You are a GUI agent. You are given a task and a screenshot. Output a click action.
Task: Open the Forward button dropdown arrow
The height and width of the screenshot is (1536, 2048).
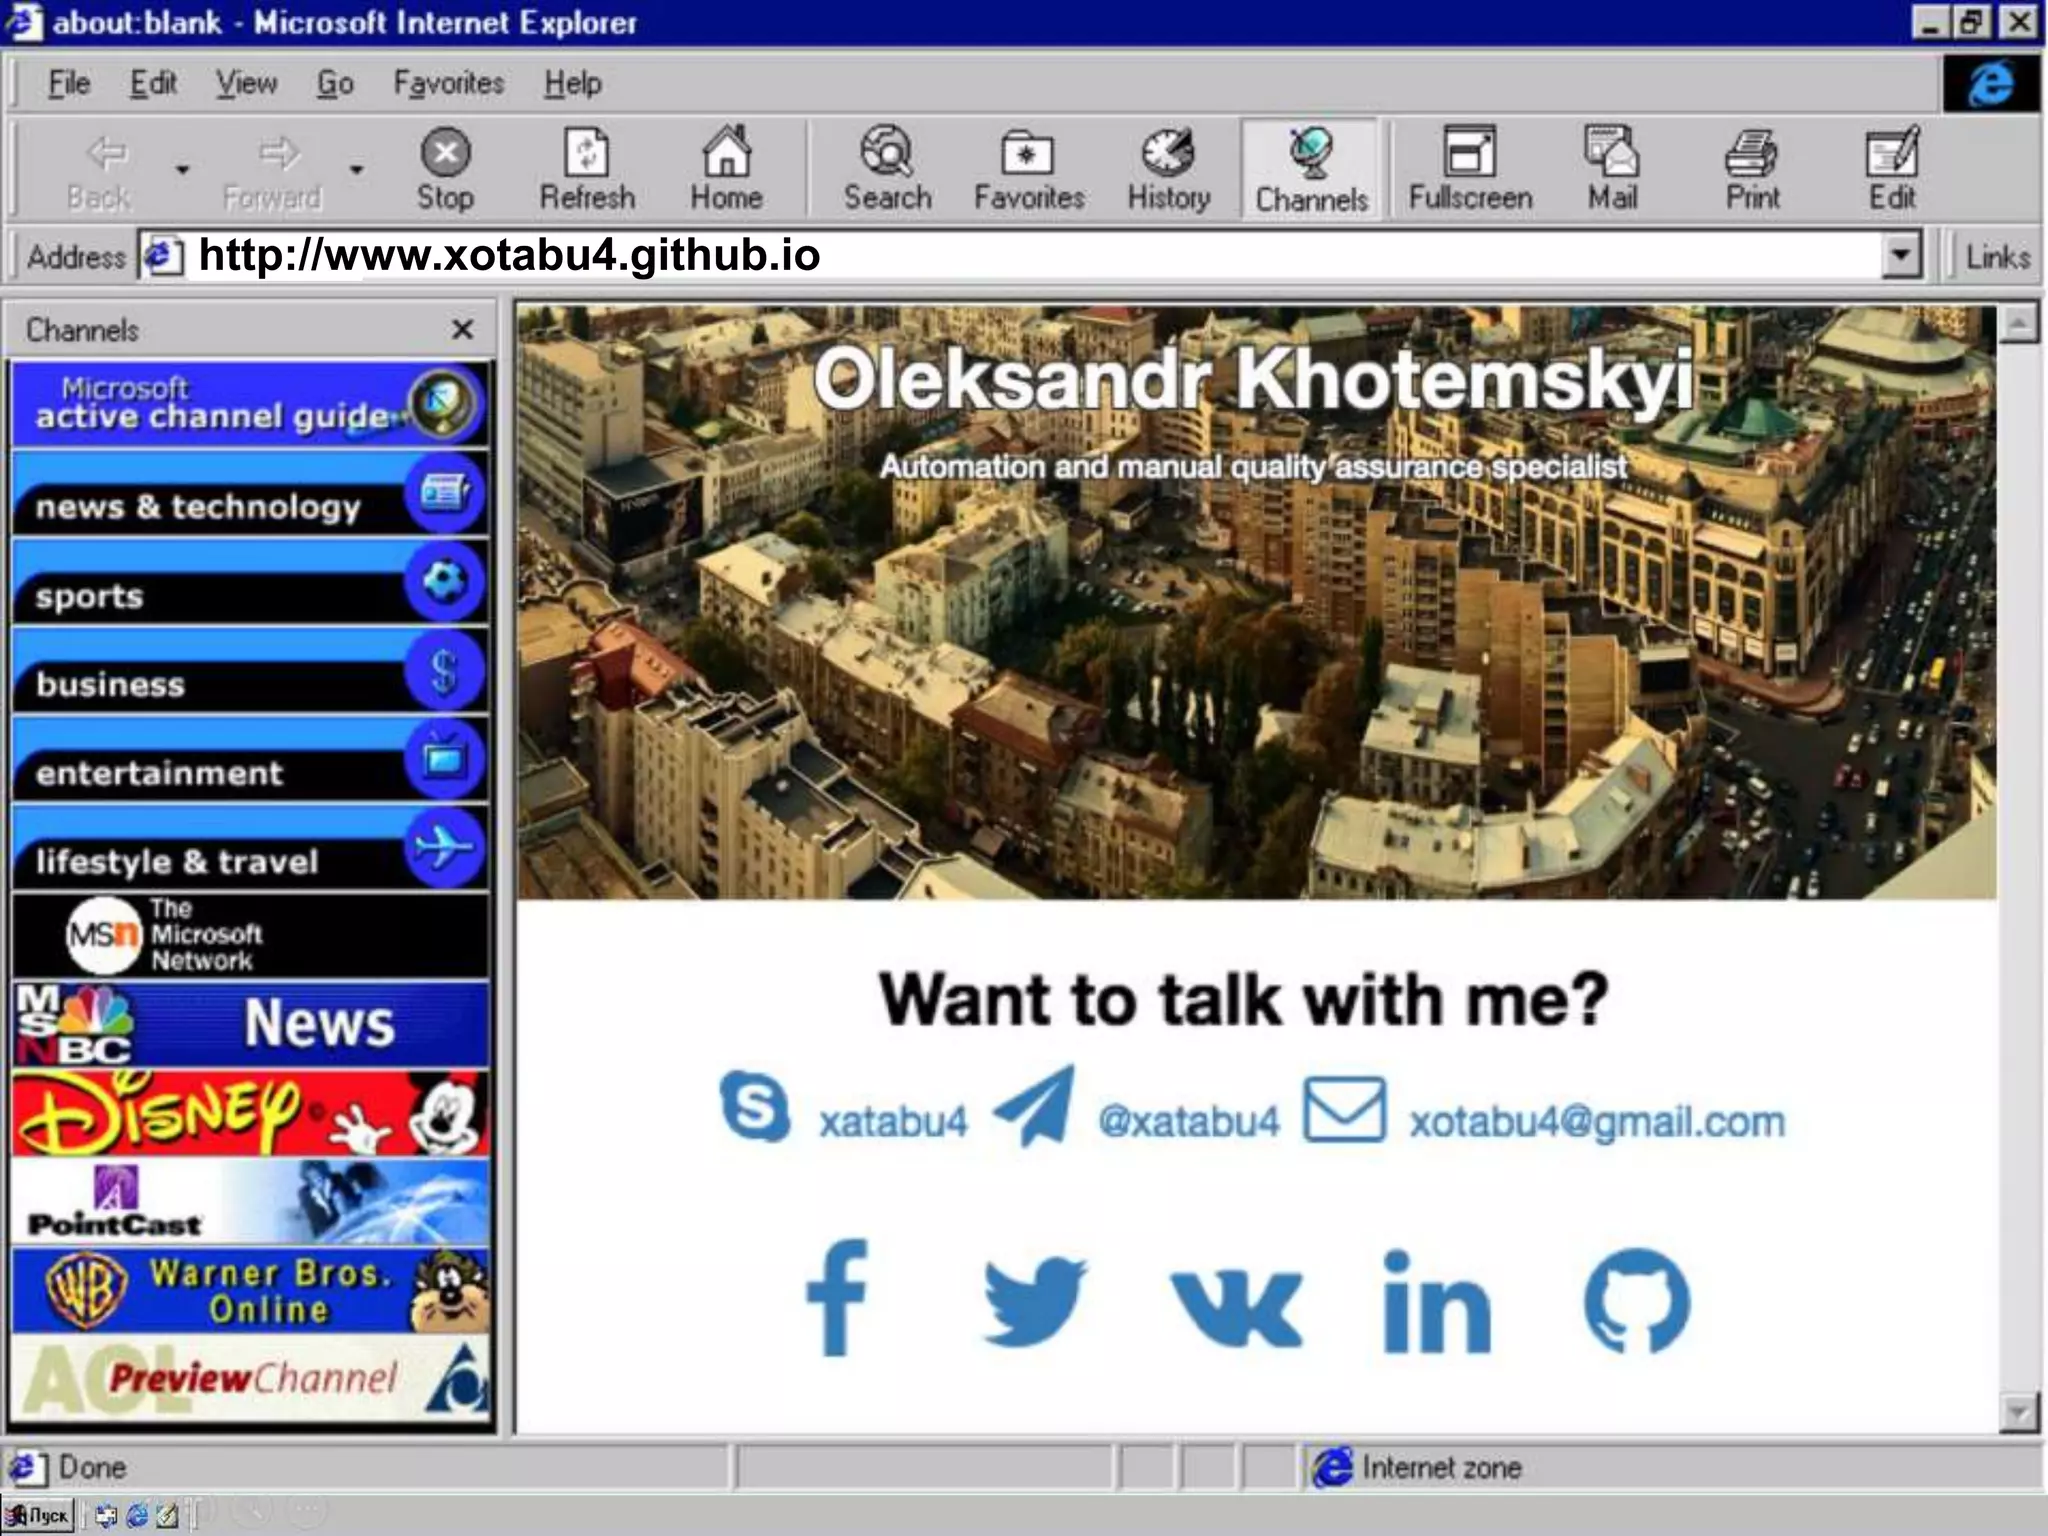point(356,169)
